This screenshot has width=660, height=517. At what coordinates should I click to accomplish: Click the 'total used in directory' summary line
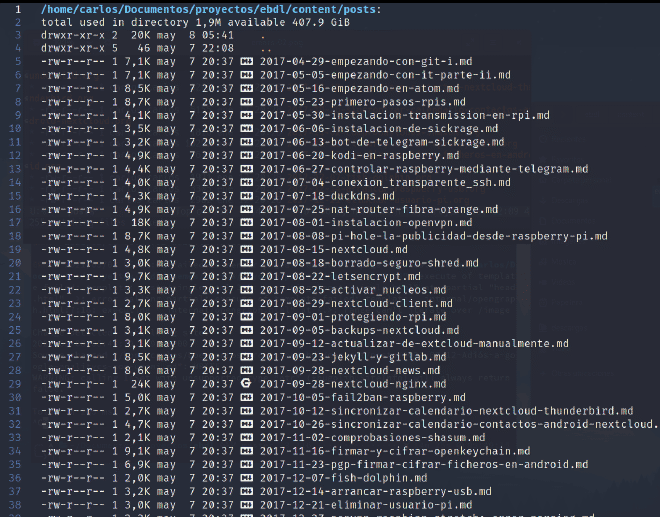195,22
